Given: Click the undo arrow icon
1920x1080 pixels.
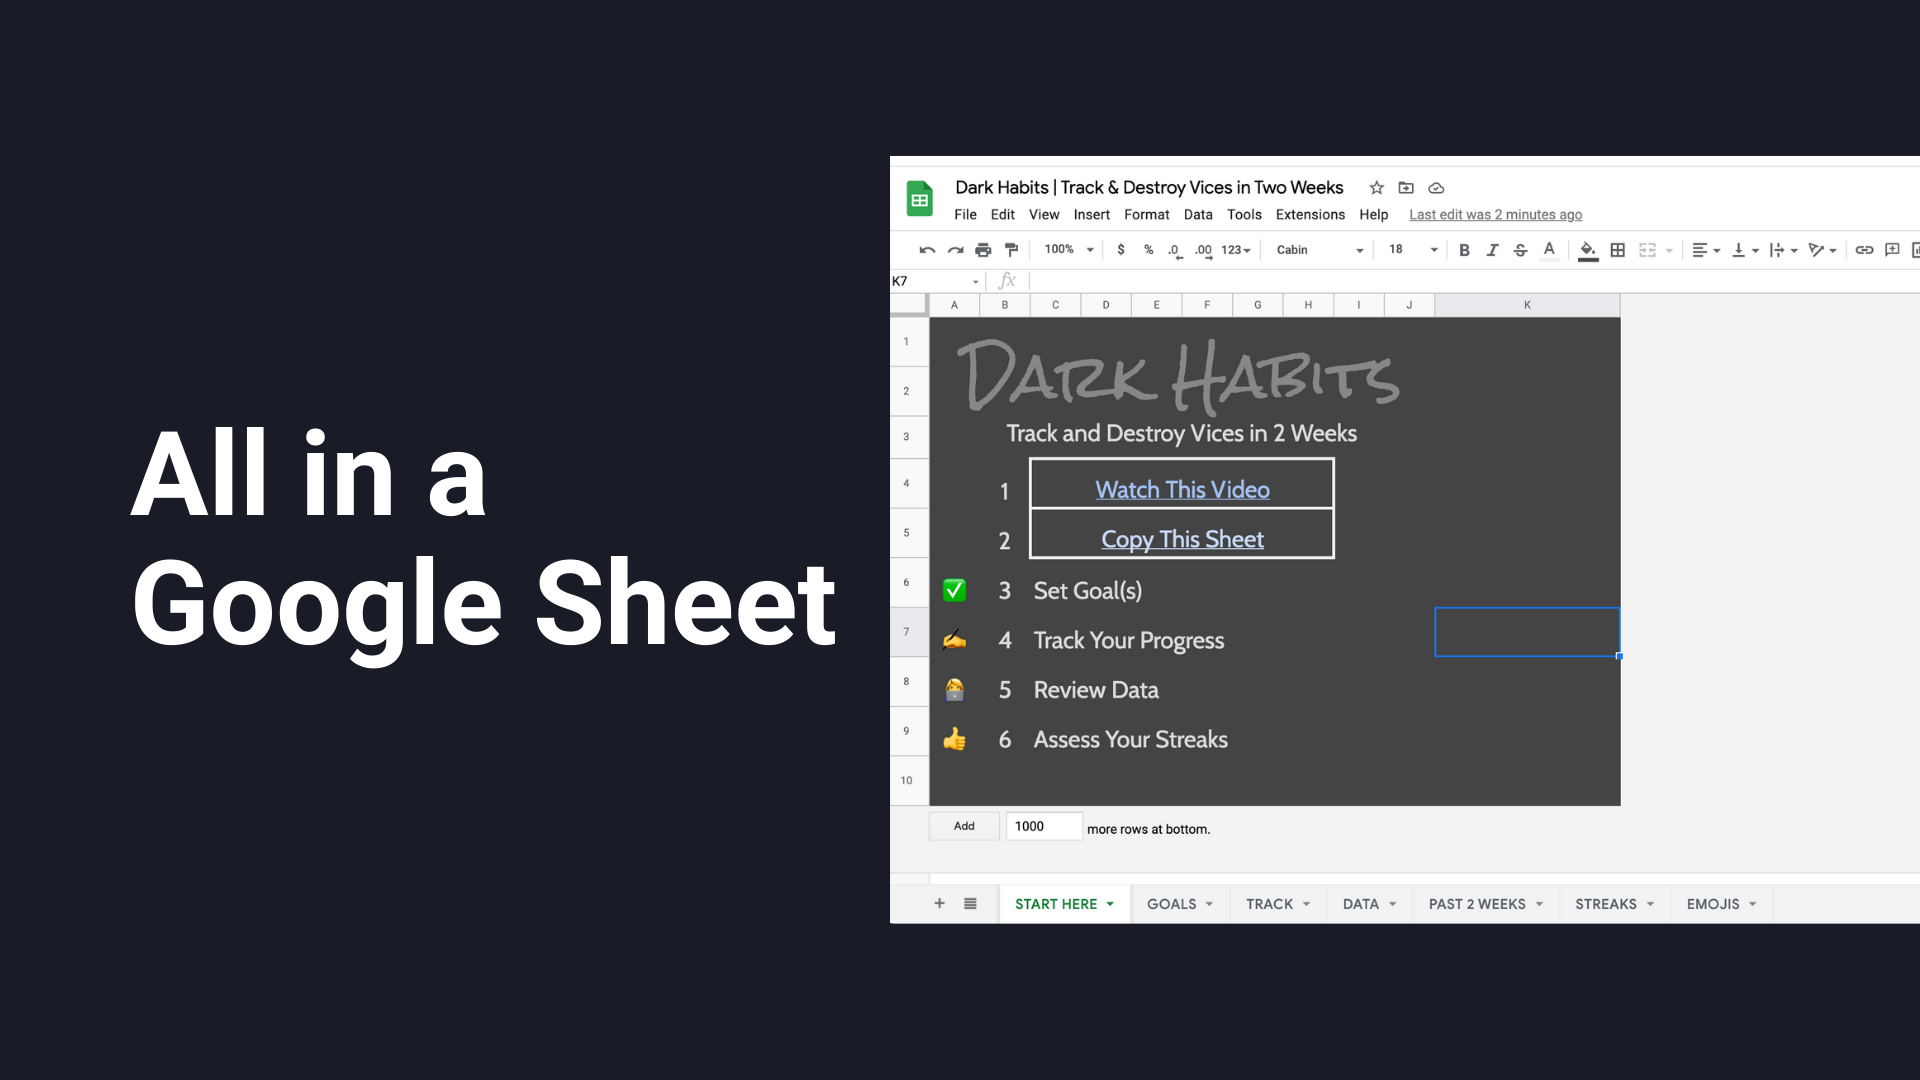Looking at the screenshot, I should (x=927, y=250).
